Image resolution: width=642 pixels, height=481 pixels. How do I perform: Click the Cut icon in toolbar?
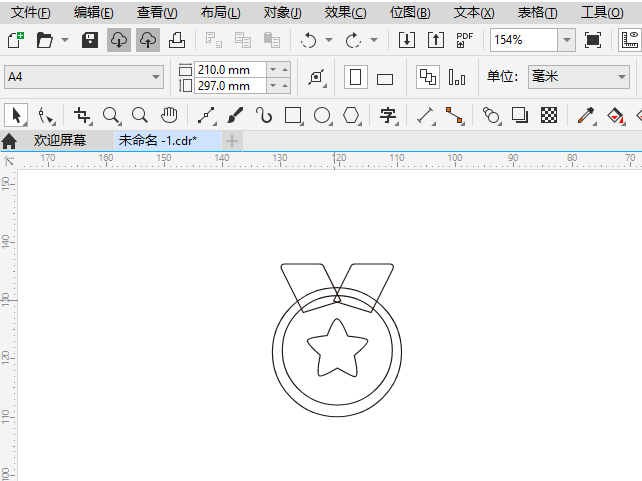214,40
